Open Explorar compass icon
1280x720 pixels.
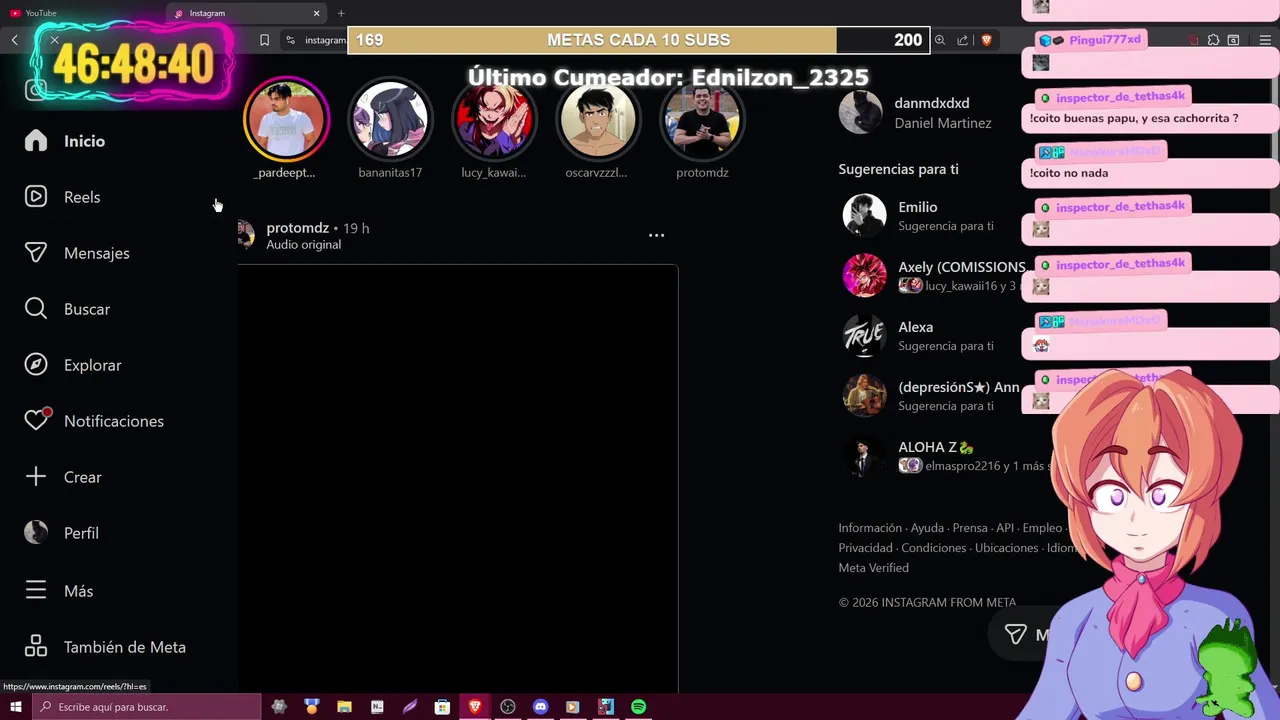(x=36, y=365)
